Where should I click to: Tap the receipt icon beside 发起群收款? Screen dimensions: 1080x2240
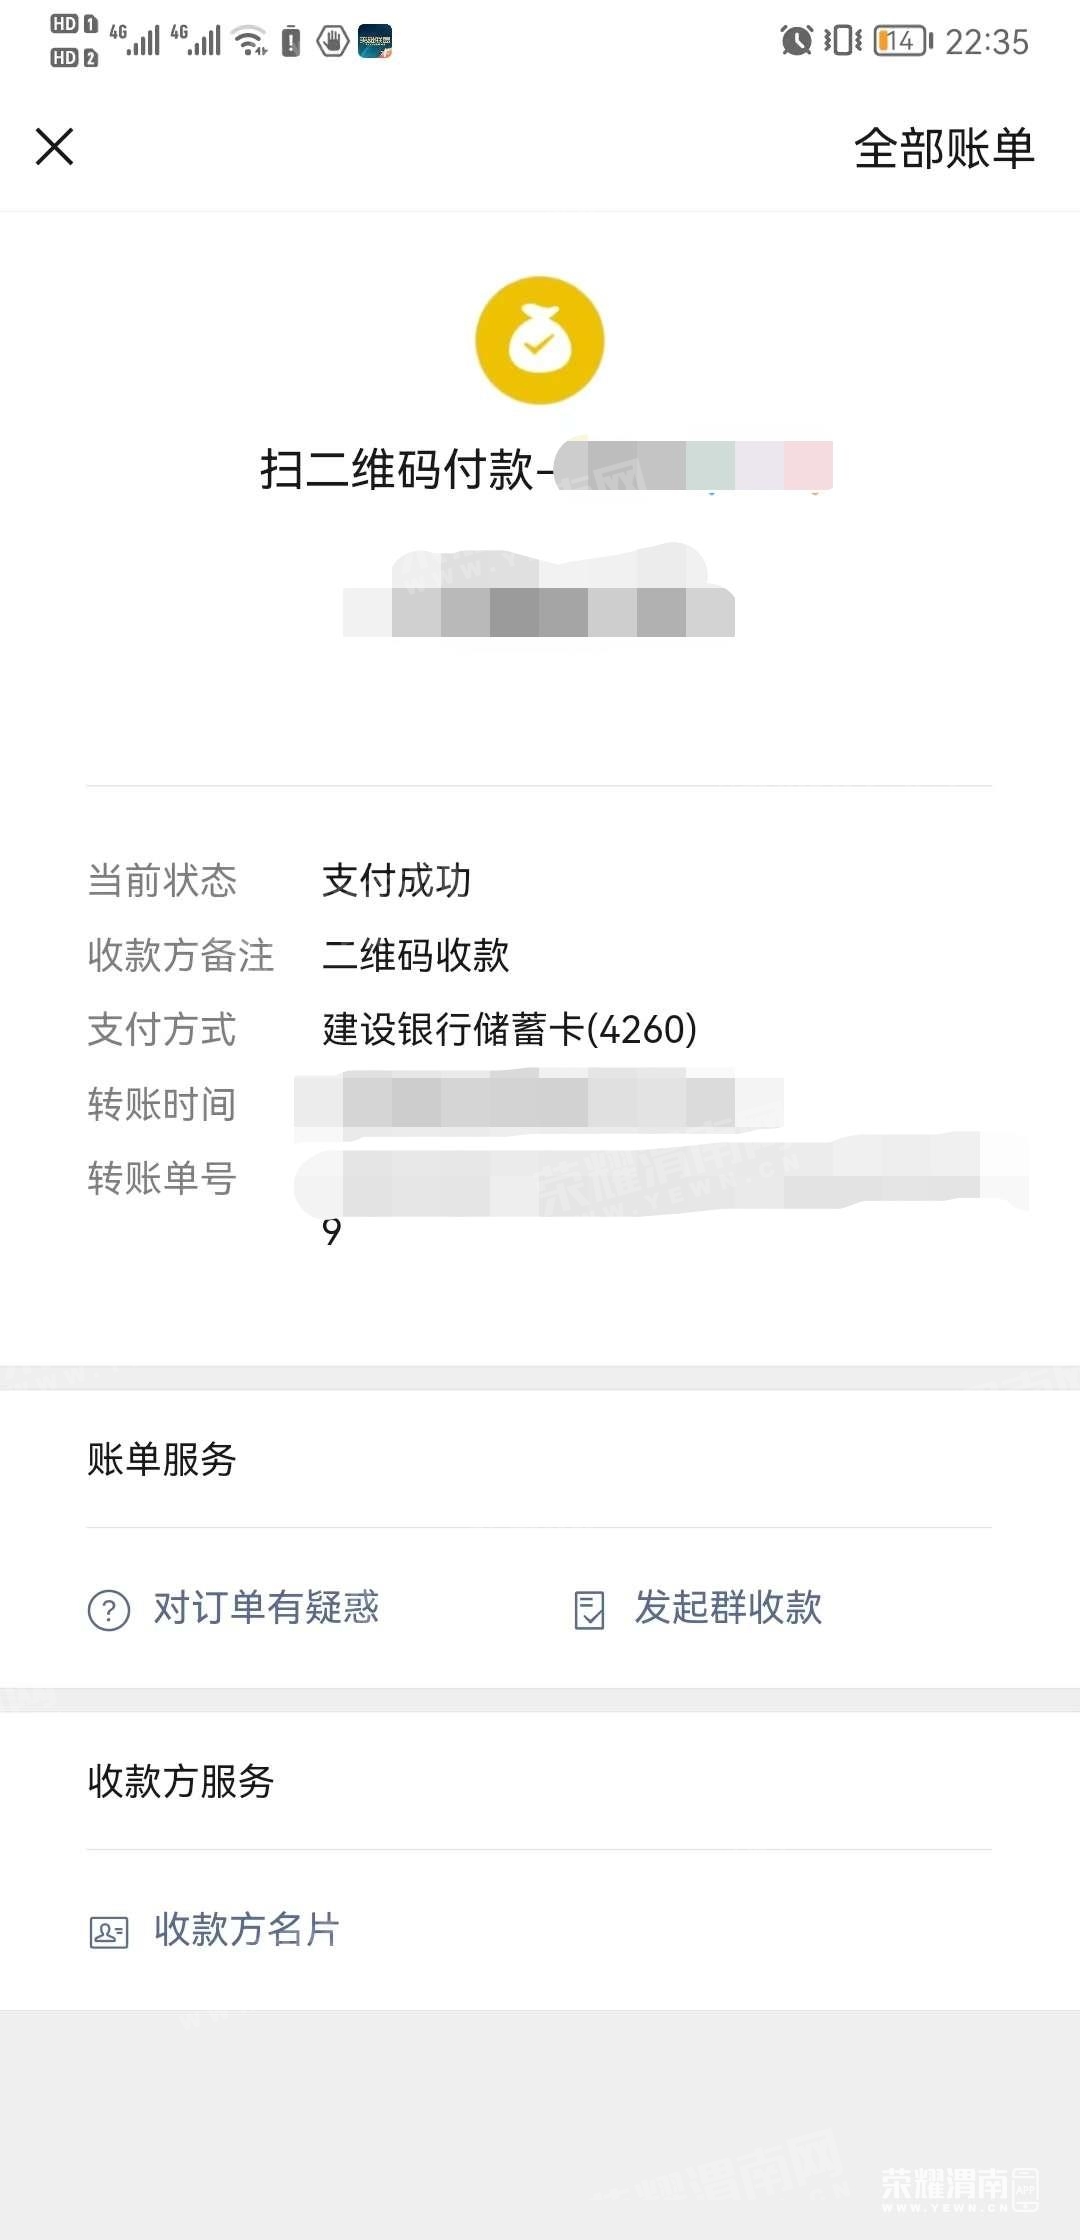tap(589, 1610)
